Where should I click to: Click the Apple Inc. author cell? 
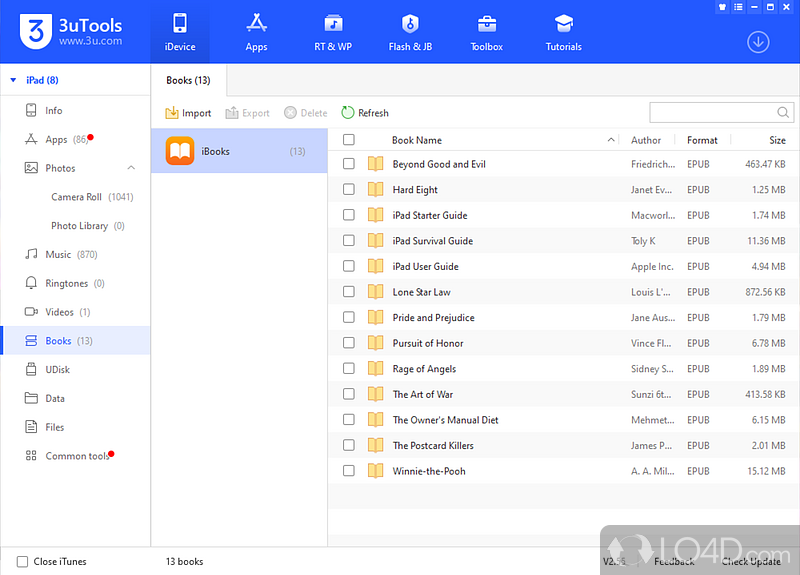pos(652,266)
